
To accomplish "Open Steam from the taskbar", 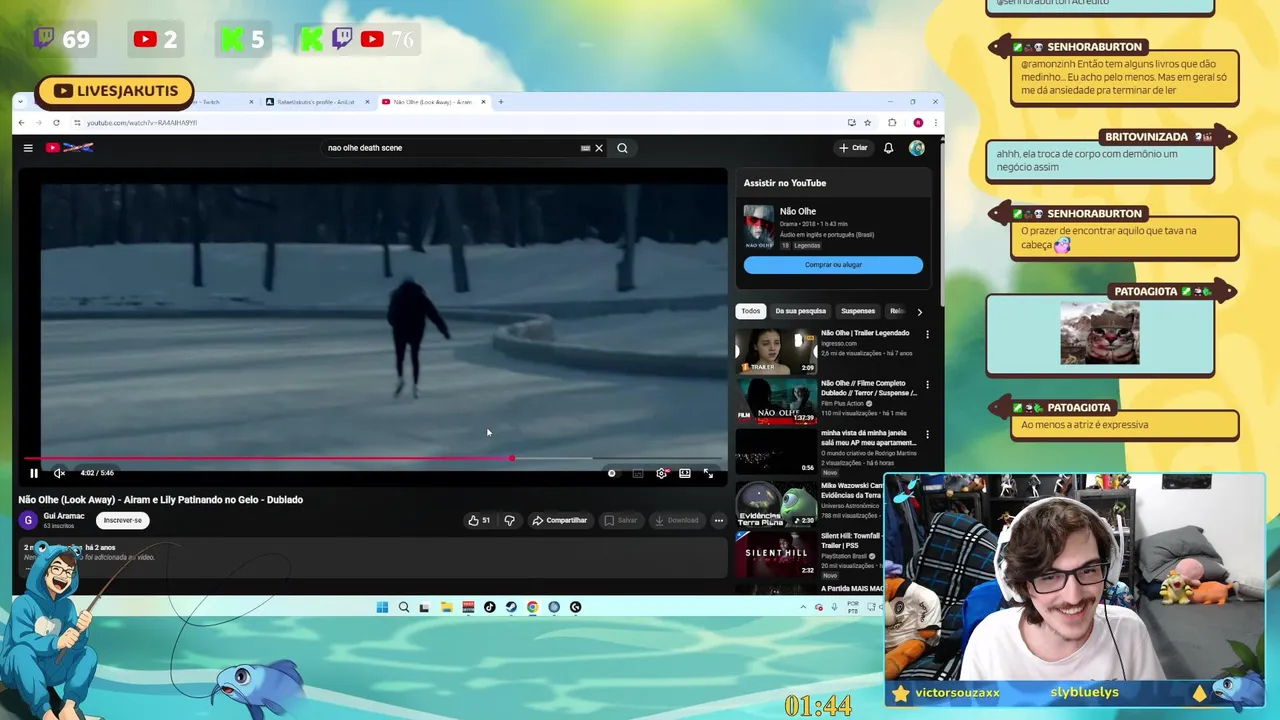I will point(511,607).
